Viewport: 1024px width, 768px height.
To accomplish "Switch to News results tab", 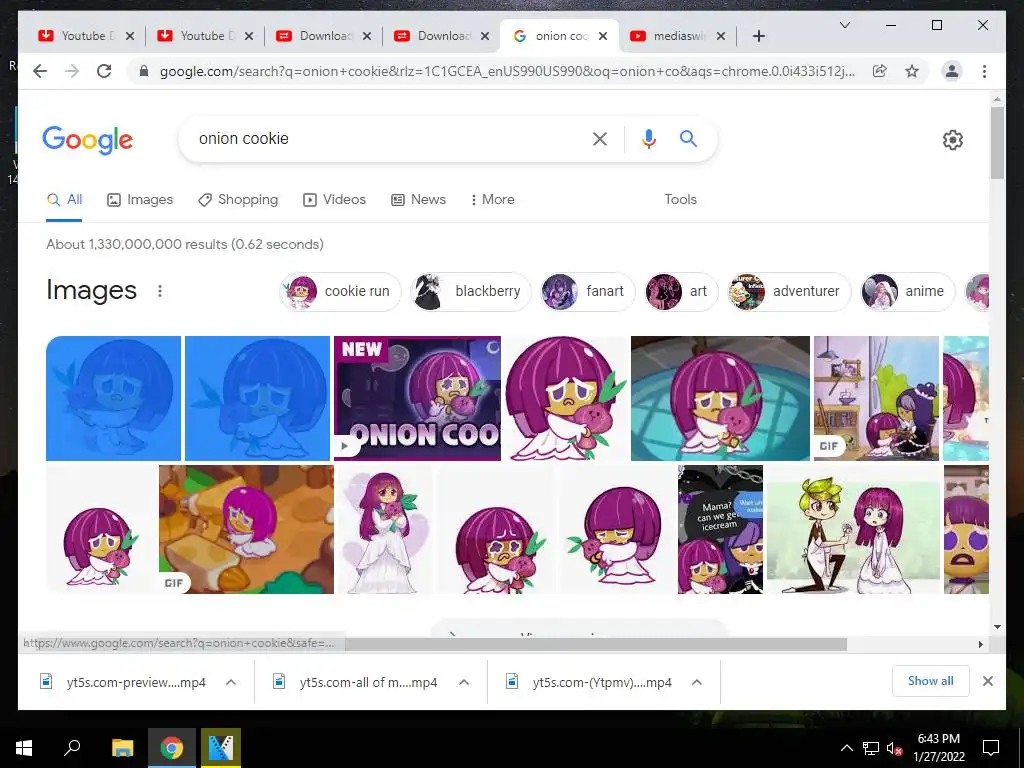I will (x=418, y=199).
